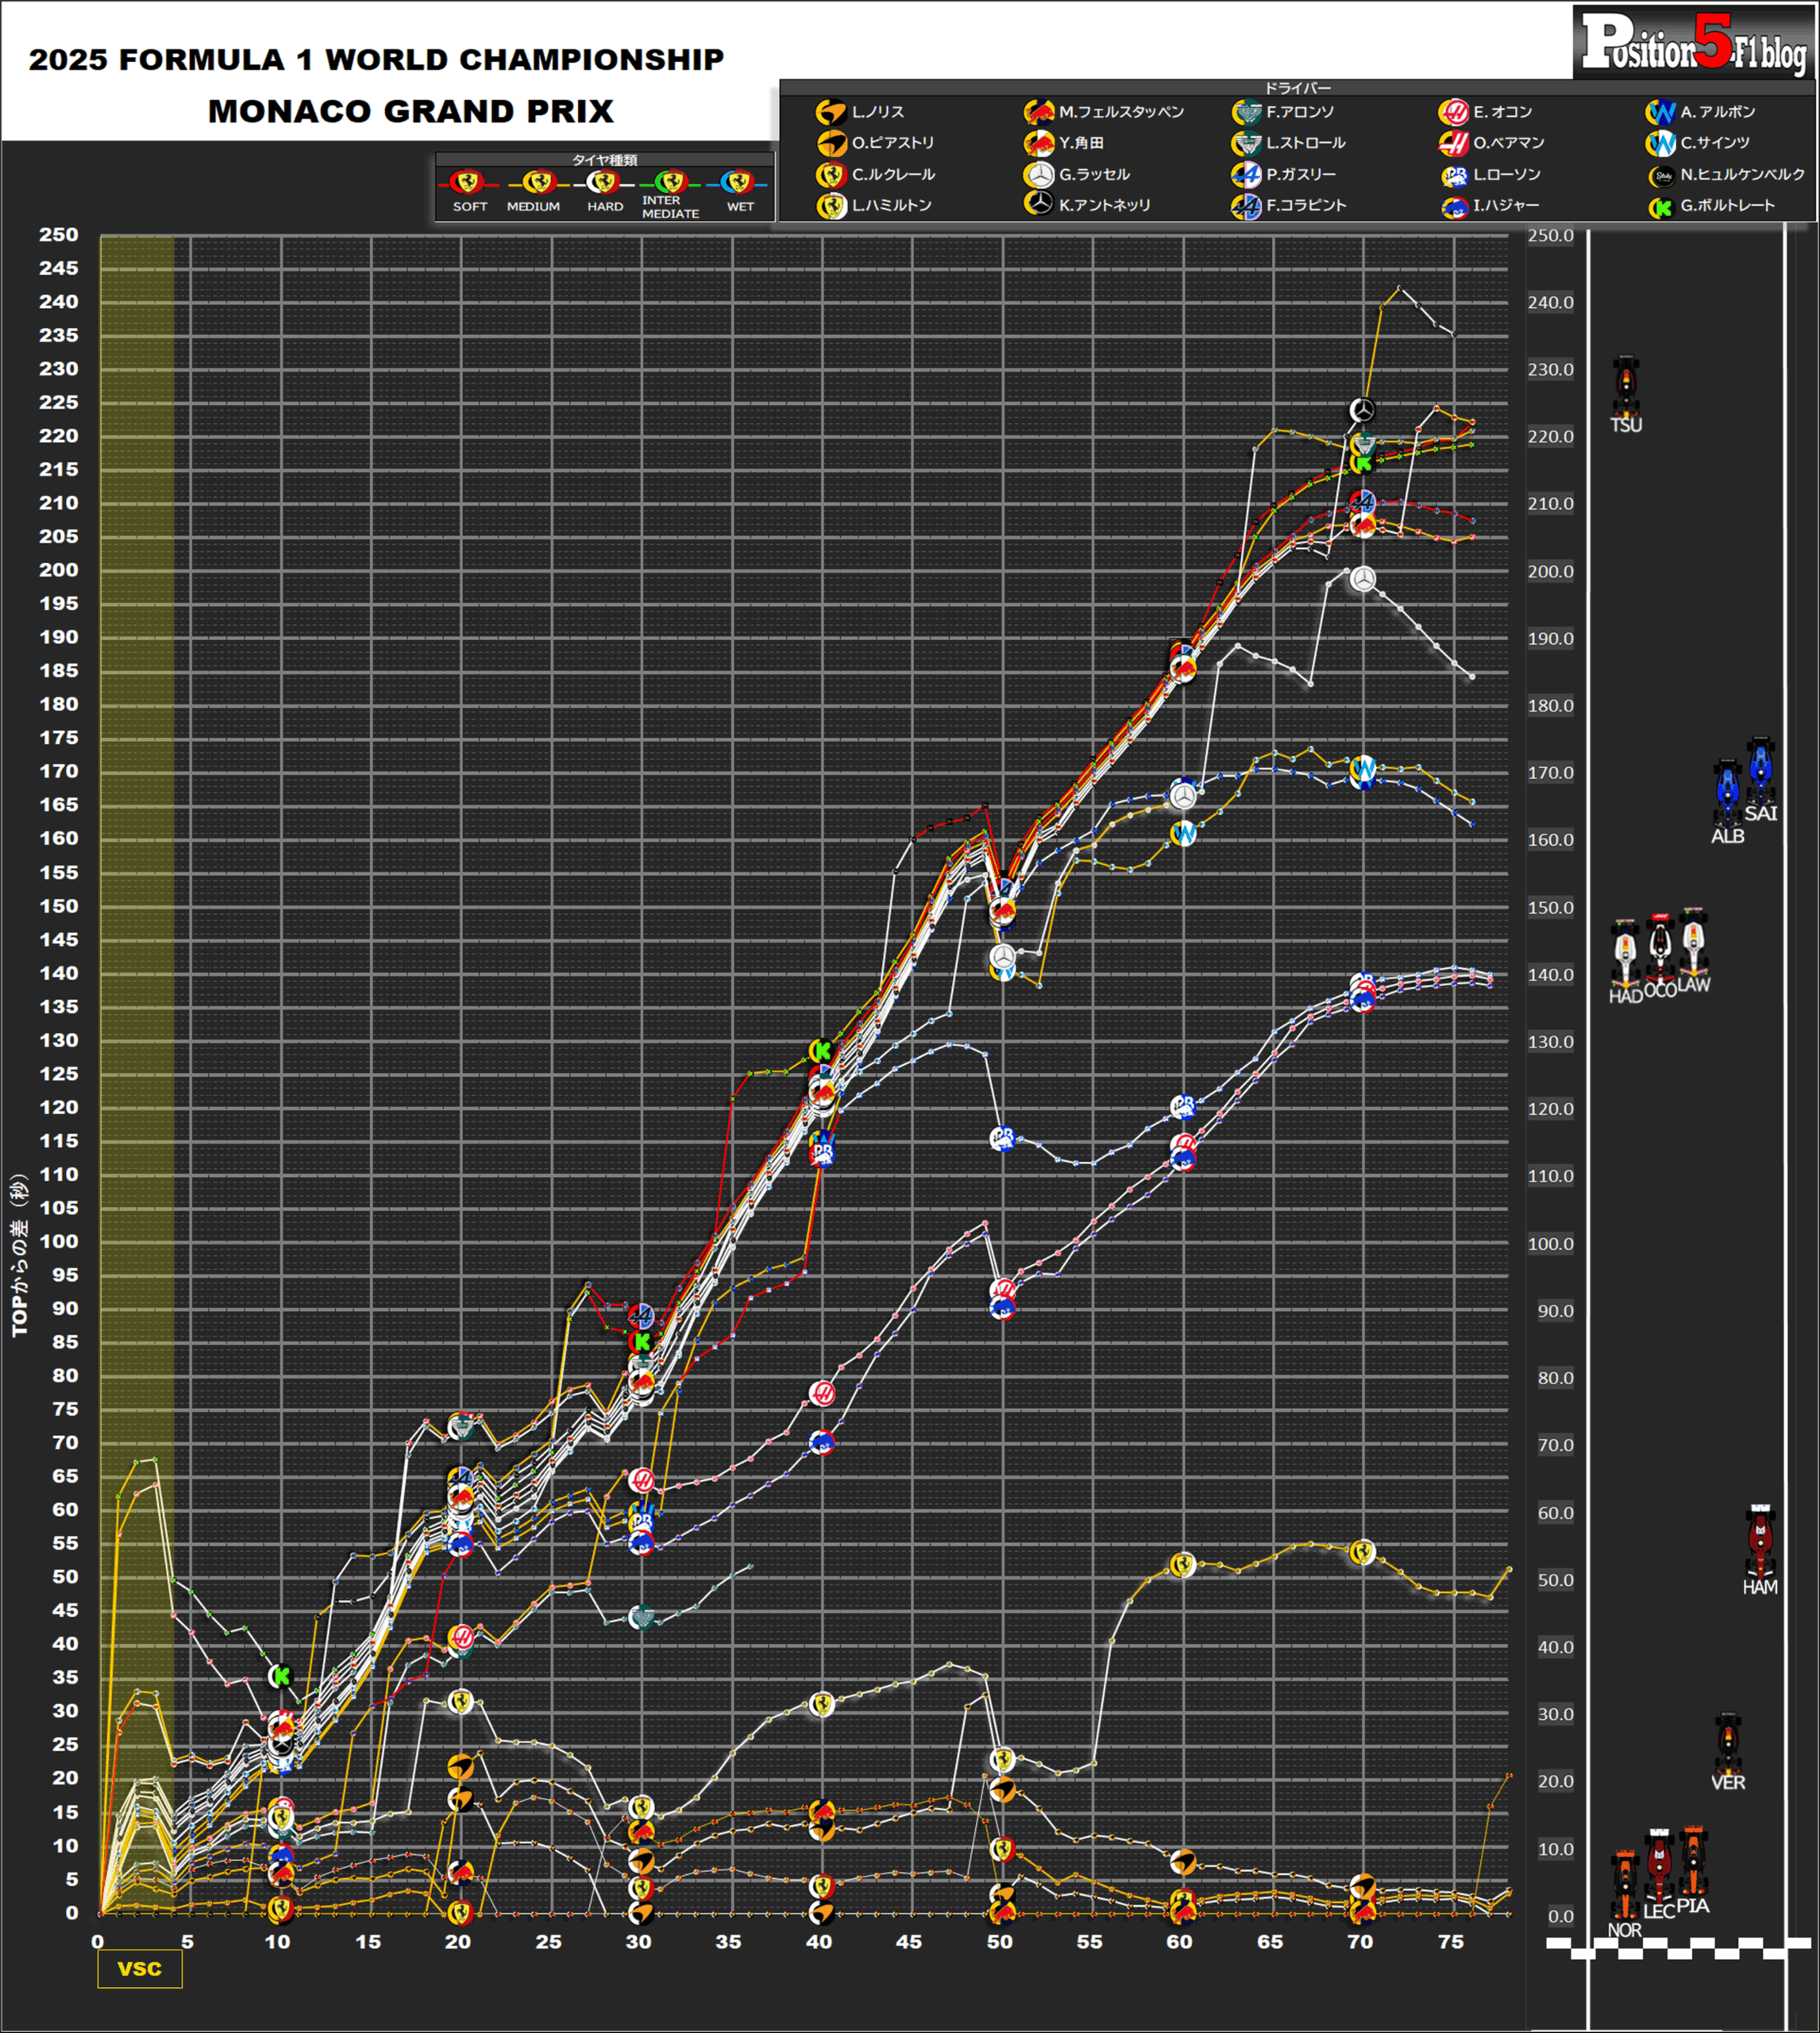
Task: Click the "N.ヒュルケンベルク" driver name
Action: point(1743,175)
